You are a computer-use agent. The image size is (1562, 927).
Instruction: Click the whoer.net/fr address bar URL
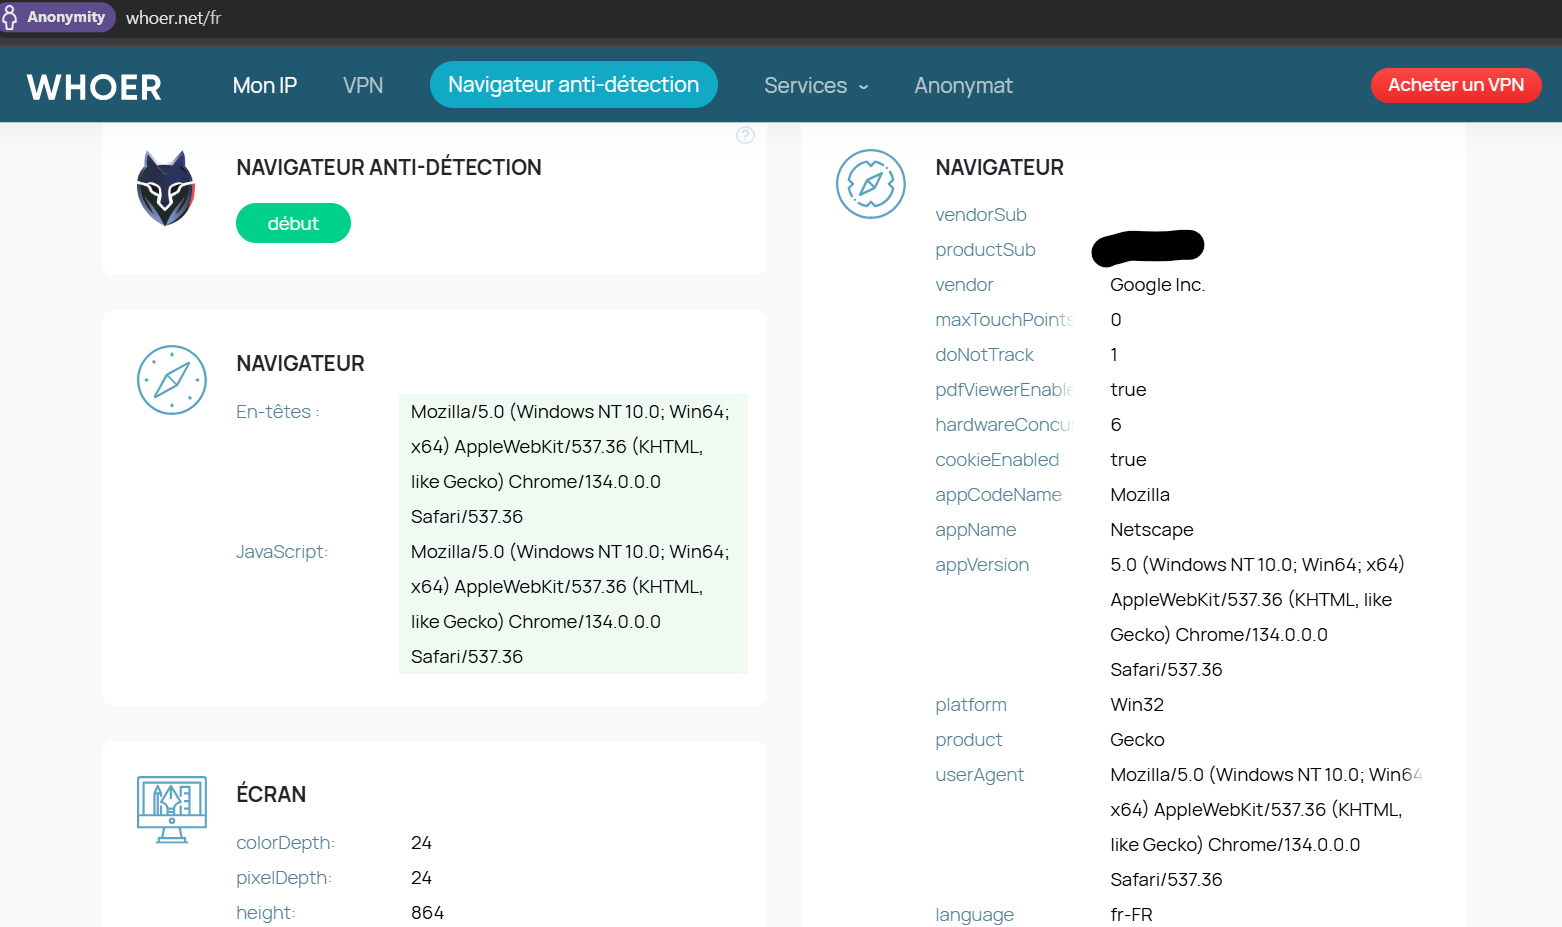pyautogui.click(x=173, y=18)
